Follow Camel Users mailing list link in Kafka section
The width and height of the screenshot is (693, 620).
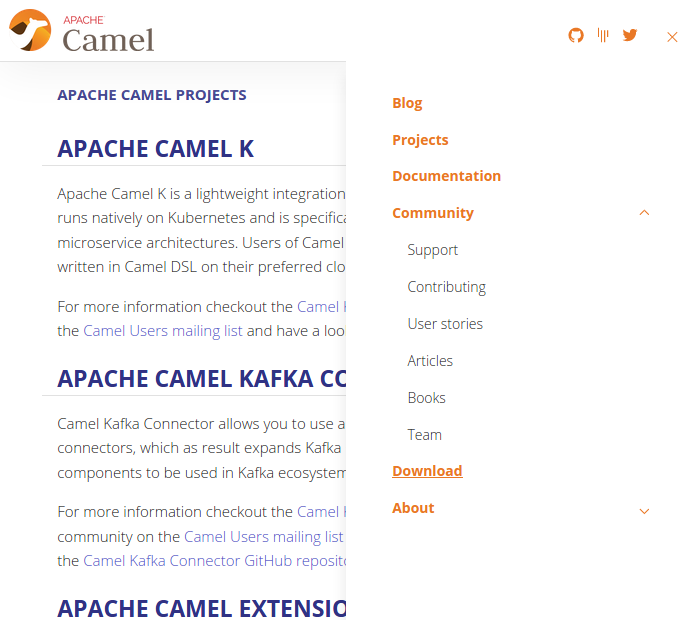click(263, 537)
